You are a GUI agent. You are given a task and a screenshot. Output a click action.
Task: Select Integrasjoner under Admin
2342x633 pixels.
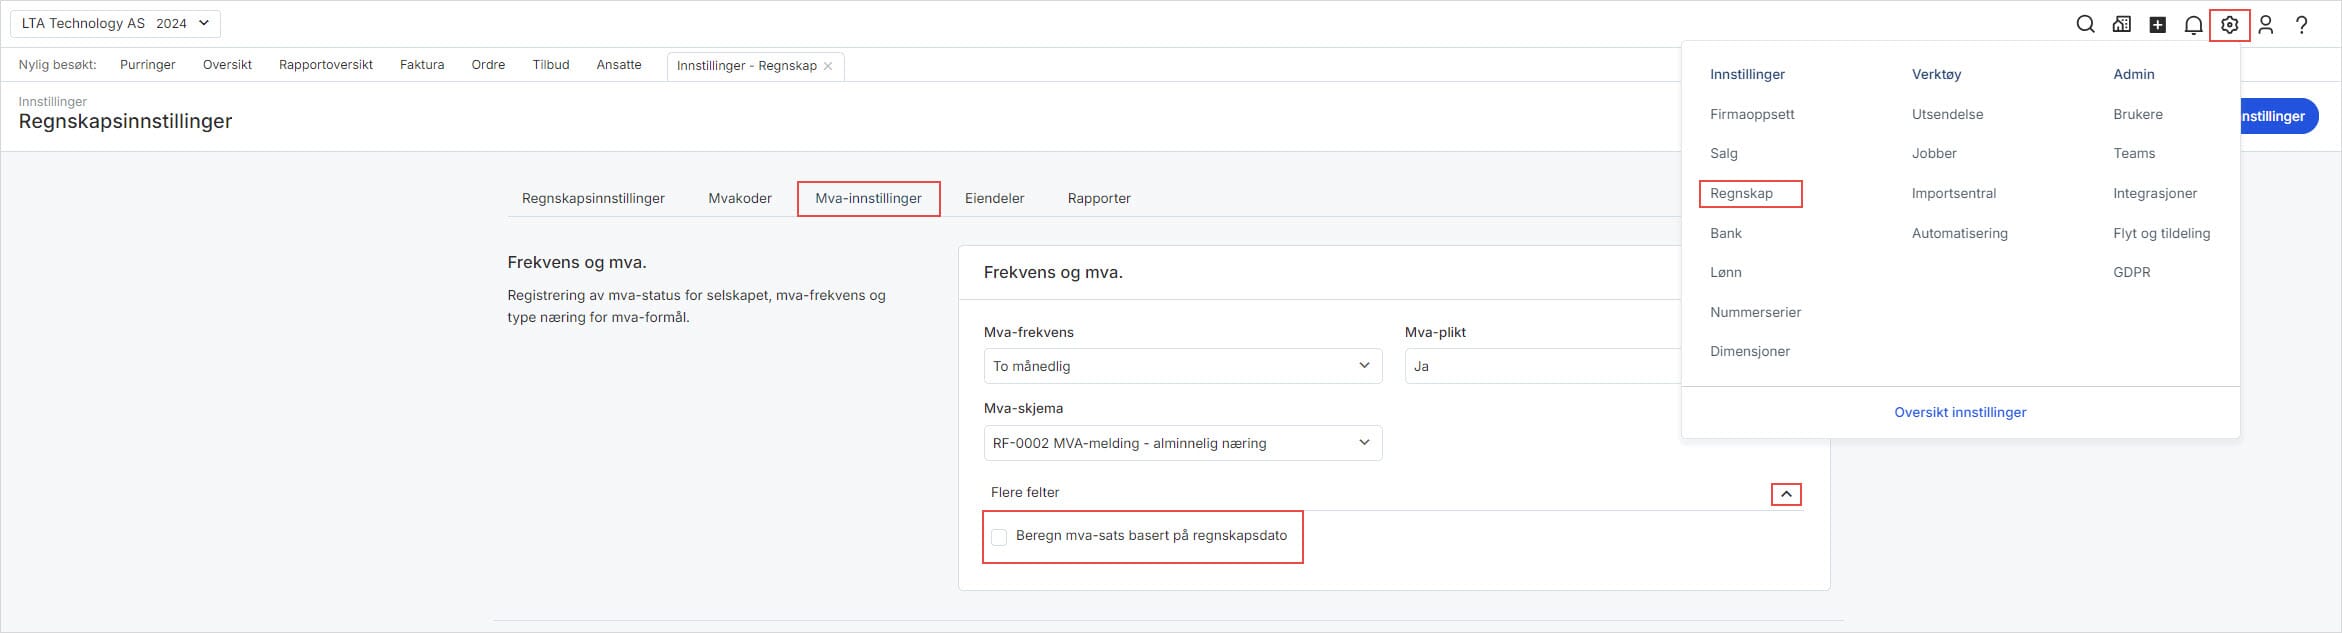pos(2154,193)
